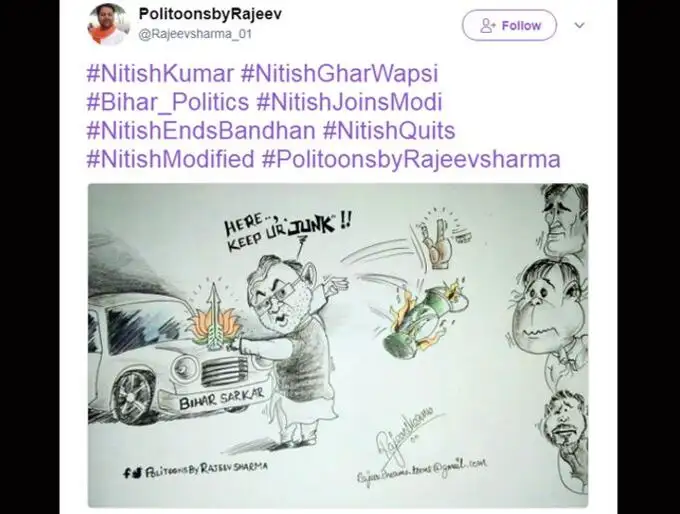Open the #NitishQuits hashtag
The image size is (680, 514).
(x=389, y=131)
